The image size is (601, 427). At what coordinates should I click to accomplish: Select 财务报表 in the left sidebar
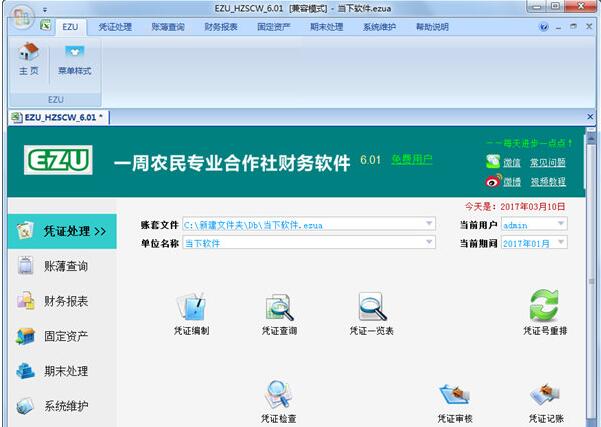pyautogui.click(x=62, y=301)
